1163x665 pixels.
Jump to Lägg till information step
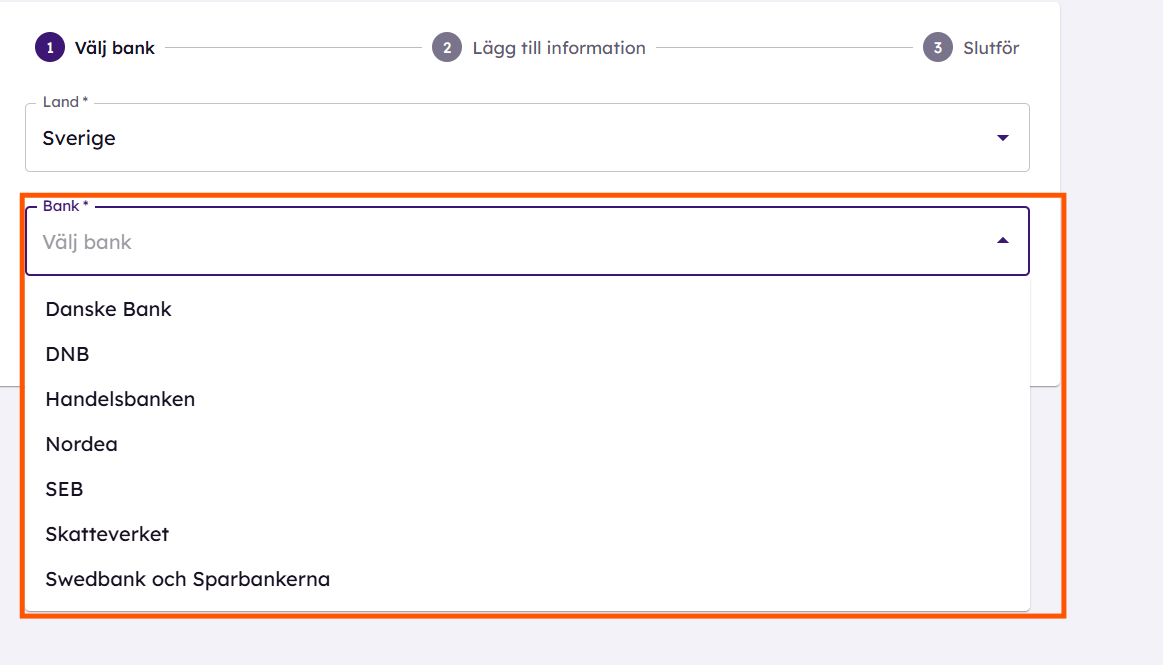(559, 48)
